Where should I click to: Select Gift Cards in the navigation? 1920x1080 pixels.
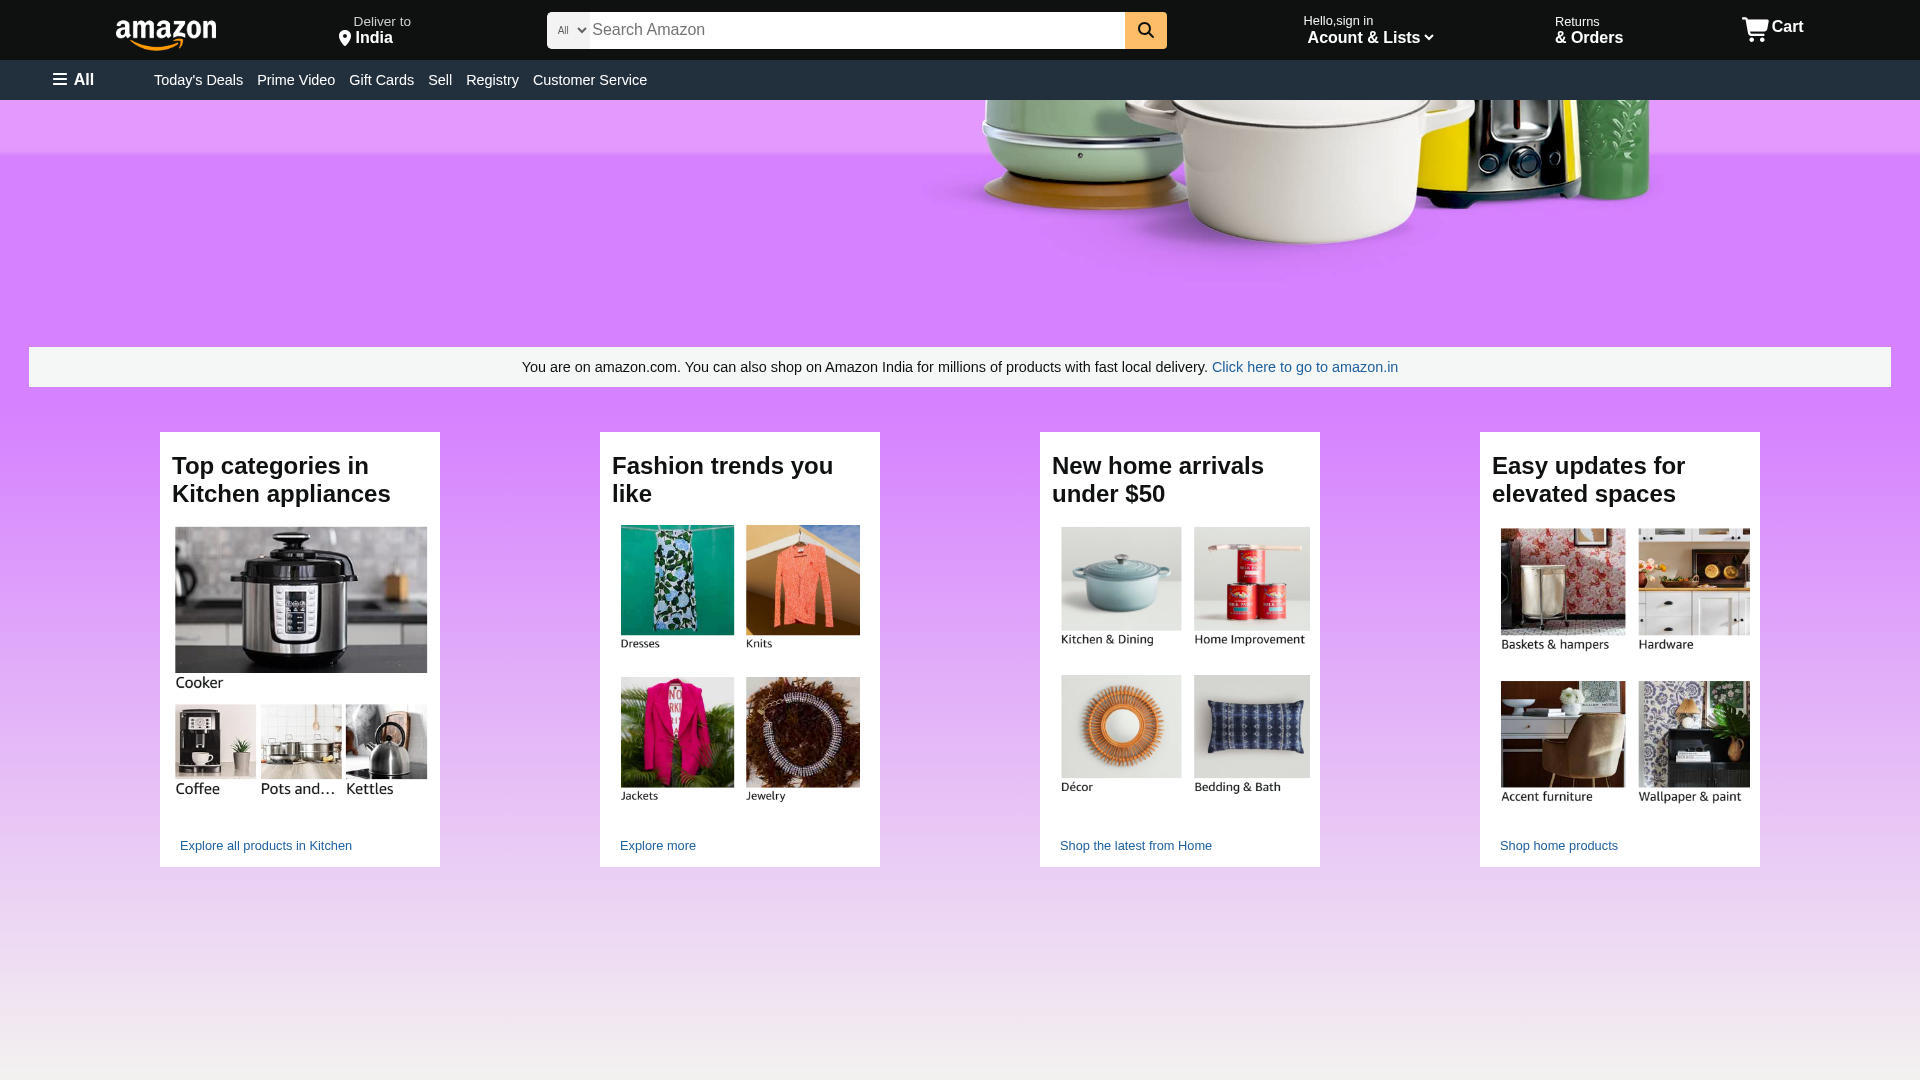coord(381,80)
